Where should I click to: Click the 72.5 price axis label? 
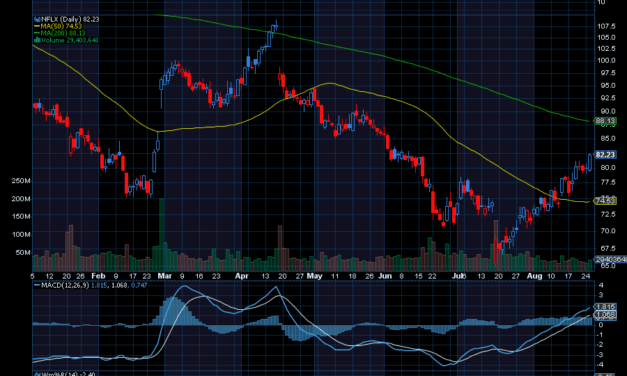(x=607, y=214)
